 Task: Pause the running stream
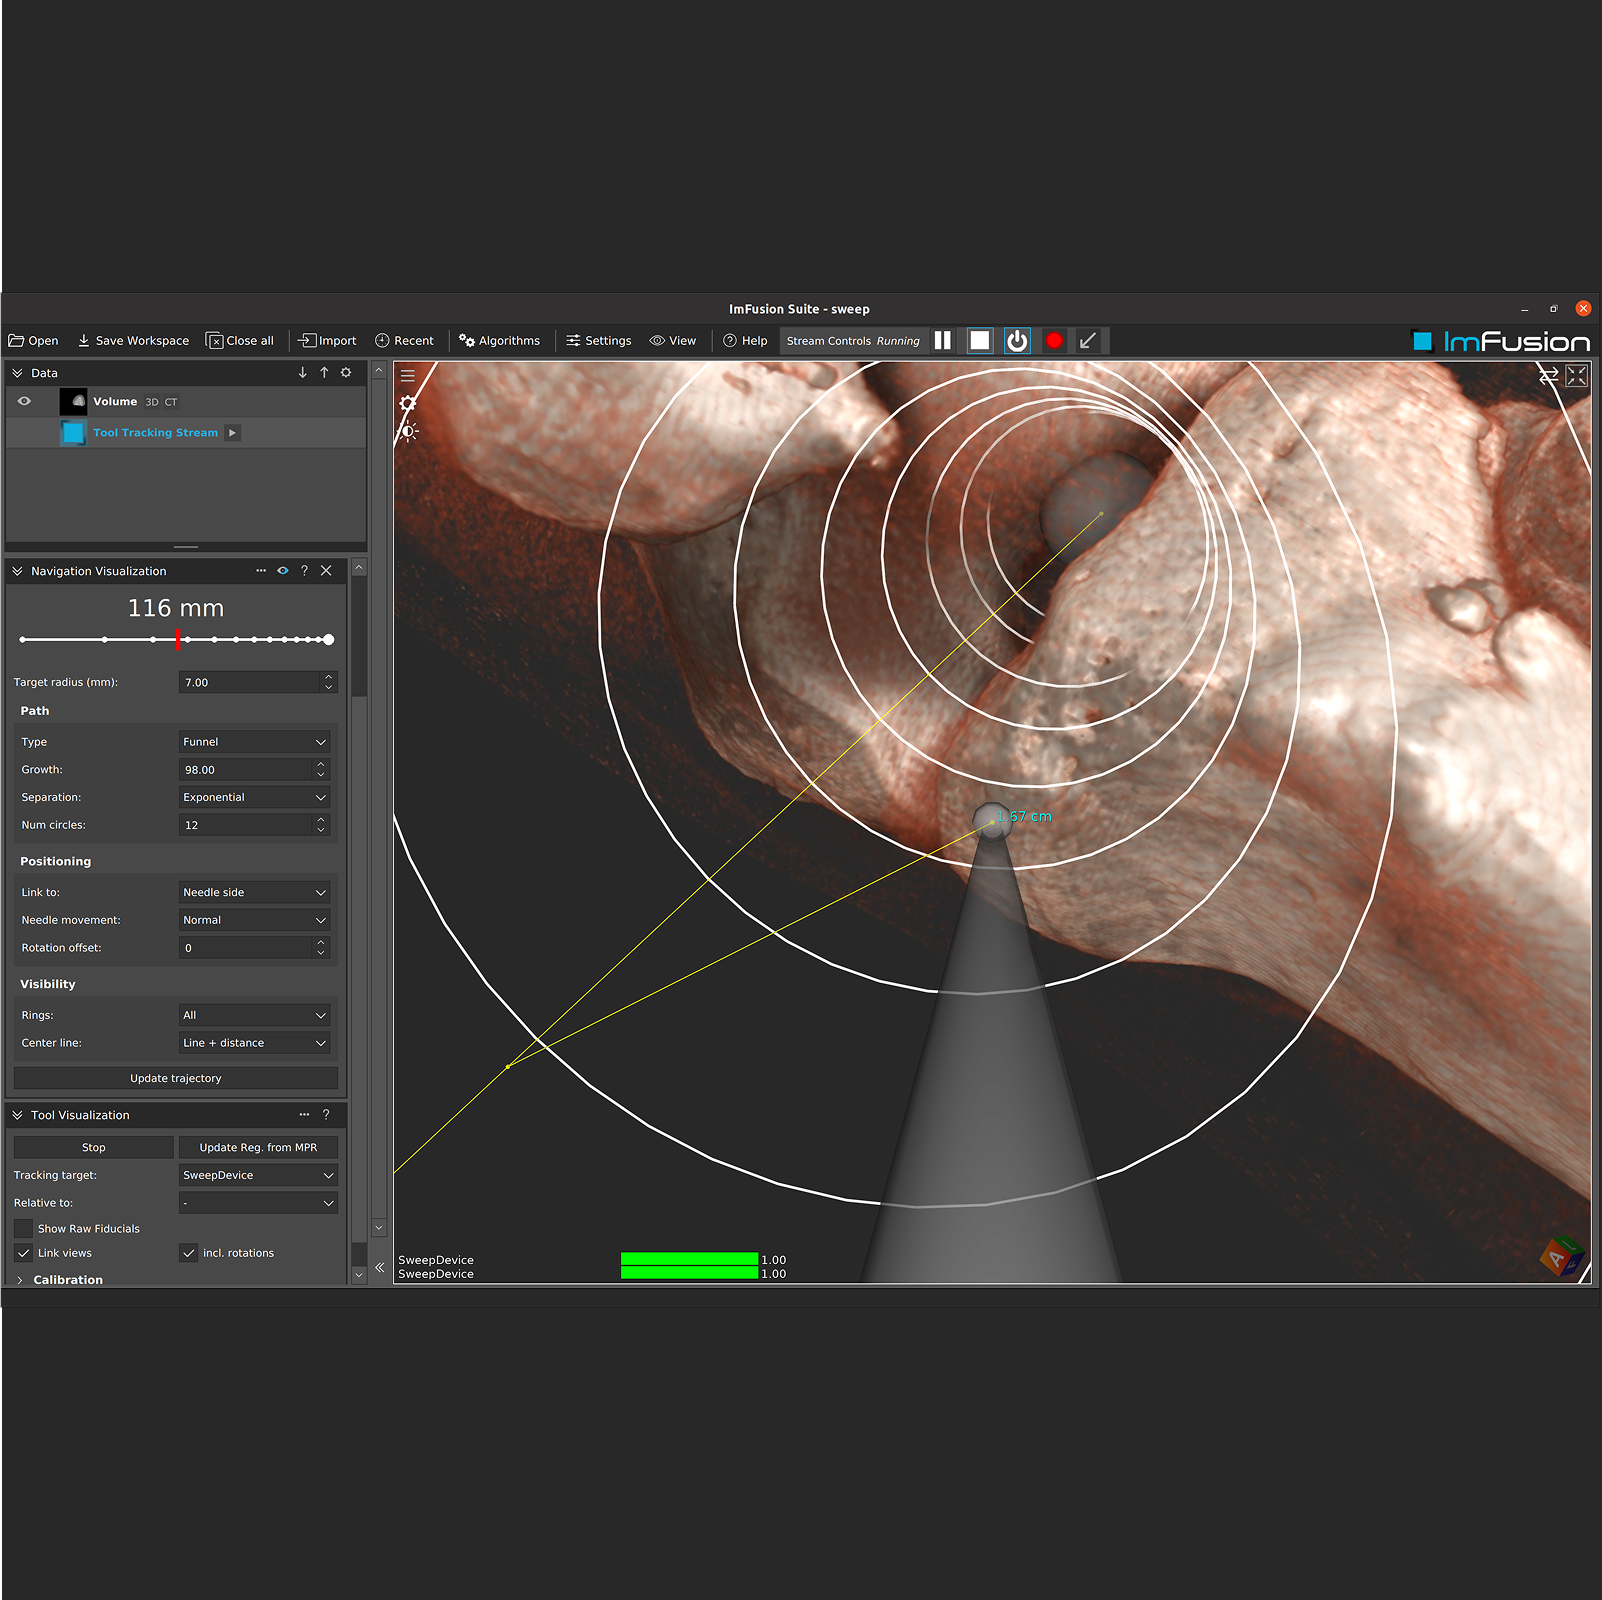pyautogui.click(x=942, y=341)
